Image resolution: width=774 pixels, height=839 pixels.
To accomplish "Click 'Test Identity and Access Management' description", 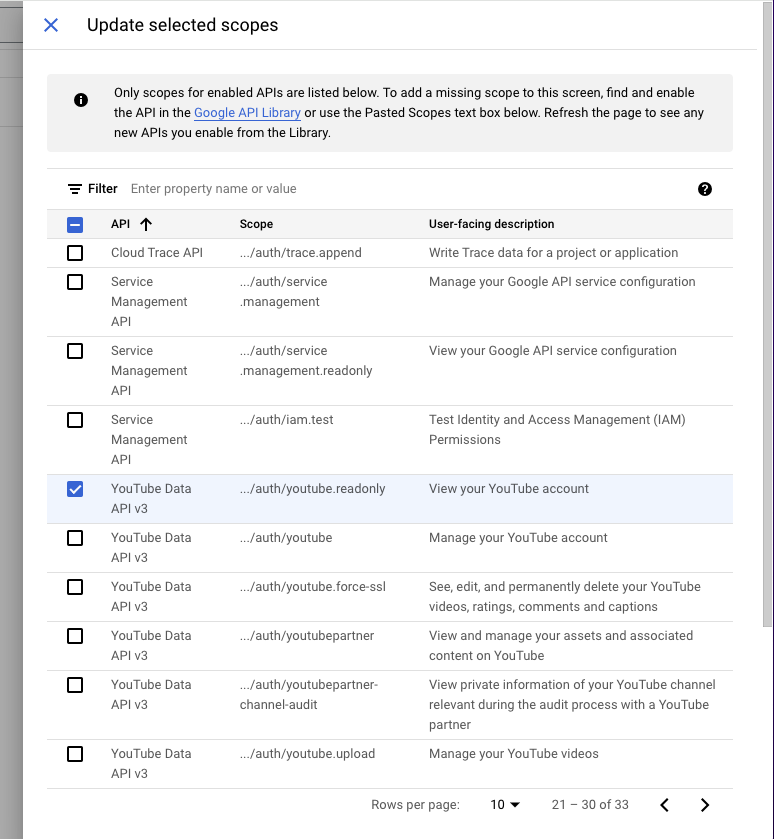I will [557, 430].
